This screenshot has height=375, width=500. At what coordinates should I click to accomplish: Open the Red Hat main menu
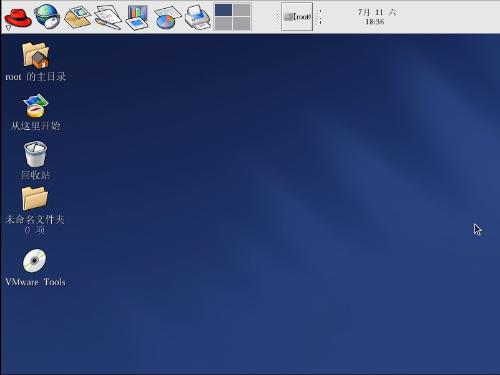(18, 17)
